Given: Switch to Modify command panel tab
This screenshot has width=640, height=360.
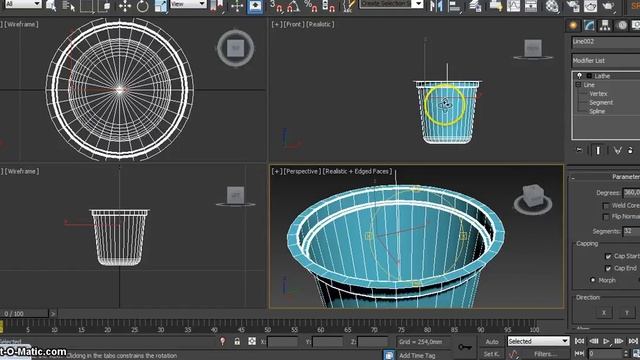Looking at the screenshot, I should pos(589,25).
